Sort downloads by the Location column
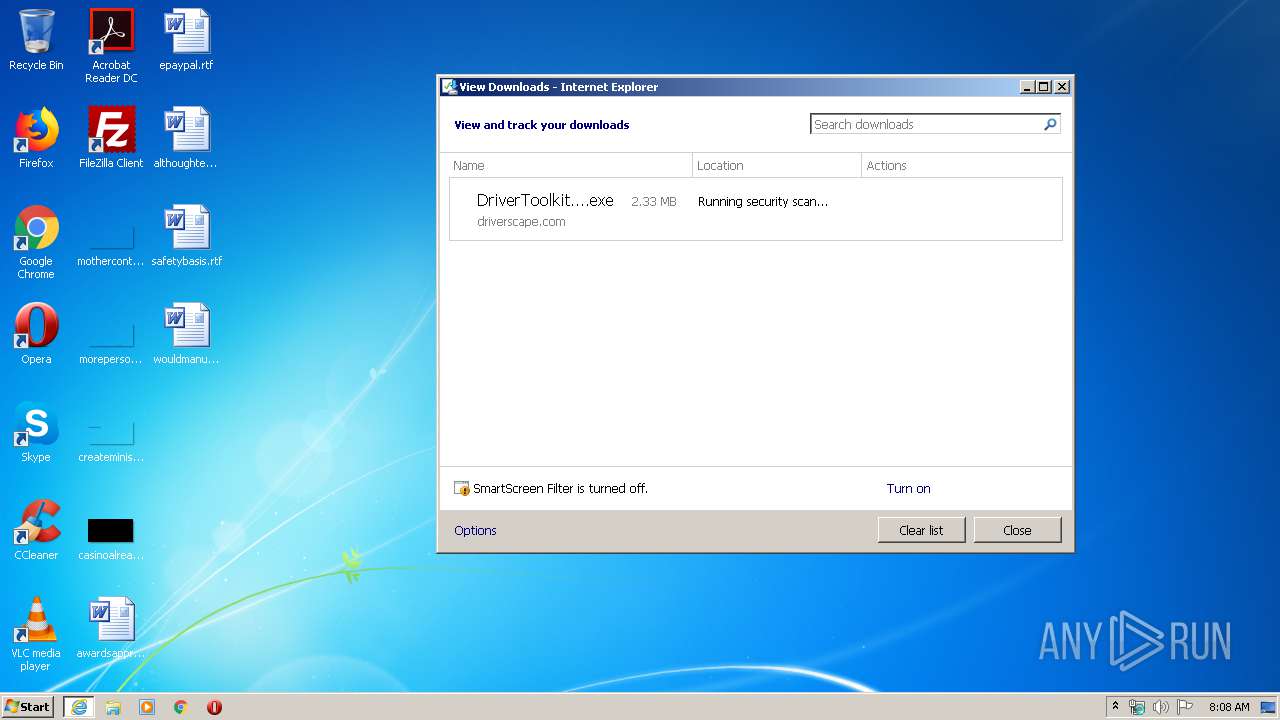The height and width of the screenshot is (720, 1280). [777, 165]
